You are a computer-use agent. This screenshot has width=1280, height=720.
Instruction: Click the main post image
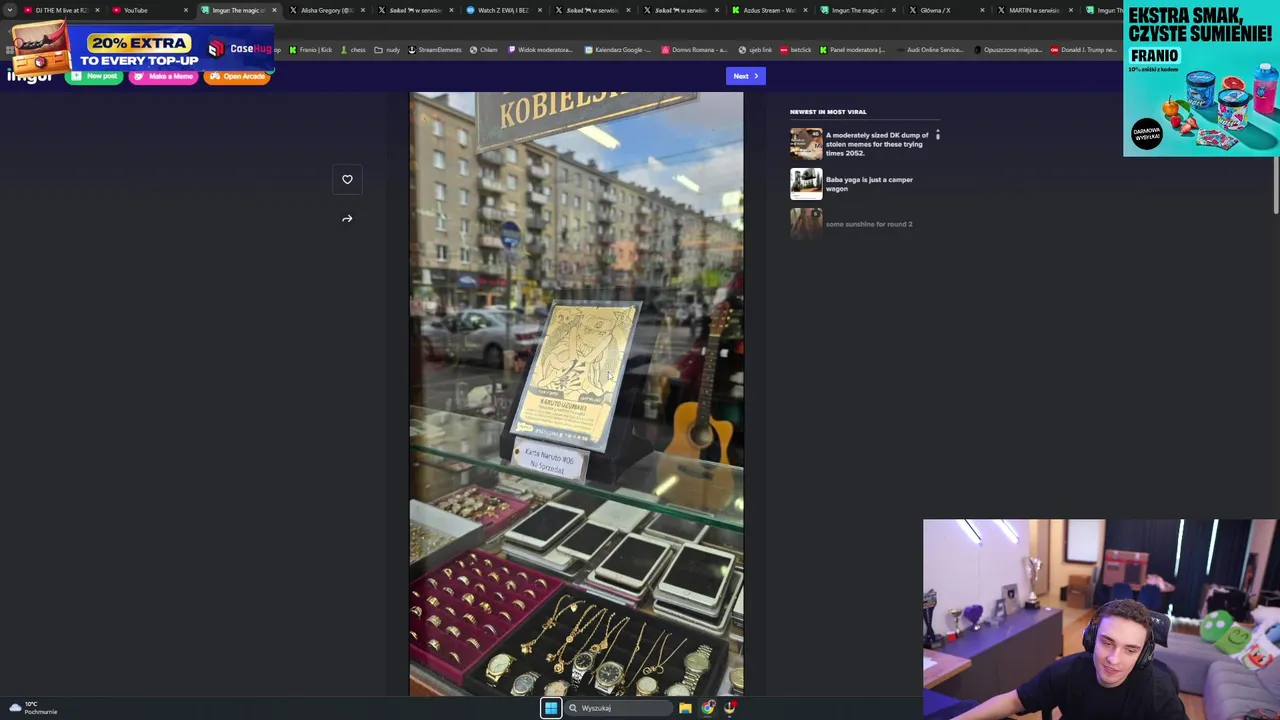tap(576, 394)
